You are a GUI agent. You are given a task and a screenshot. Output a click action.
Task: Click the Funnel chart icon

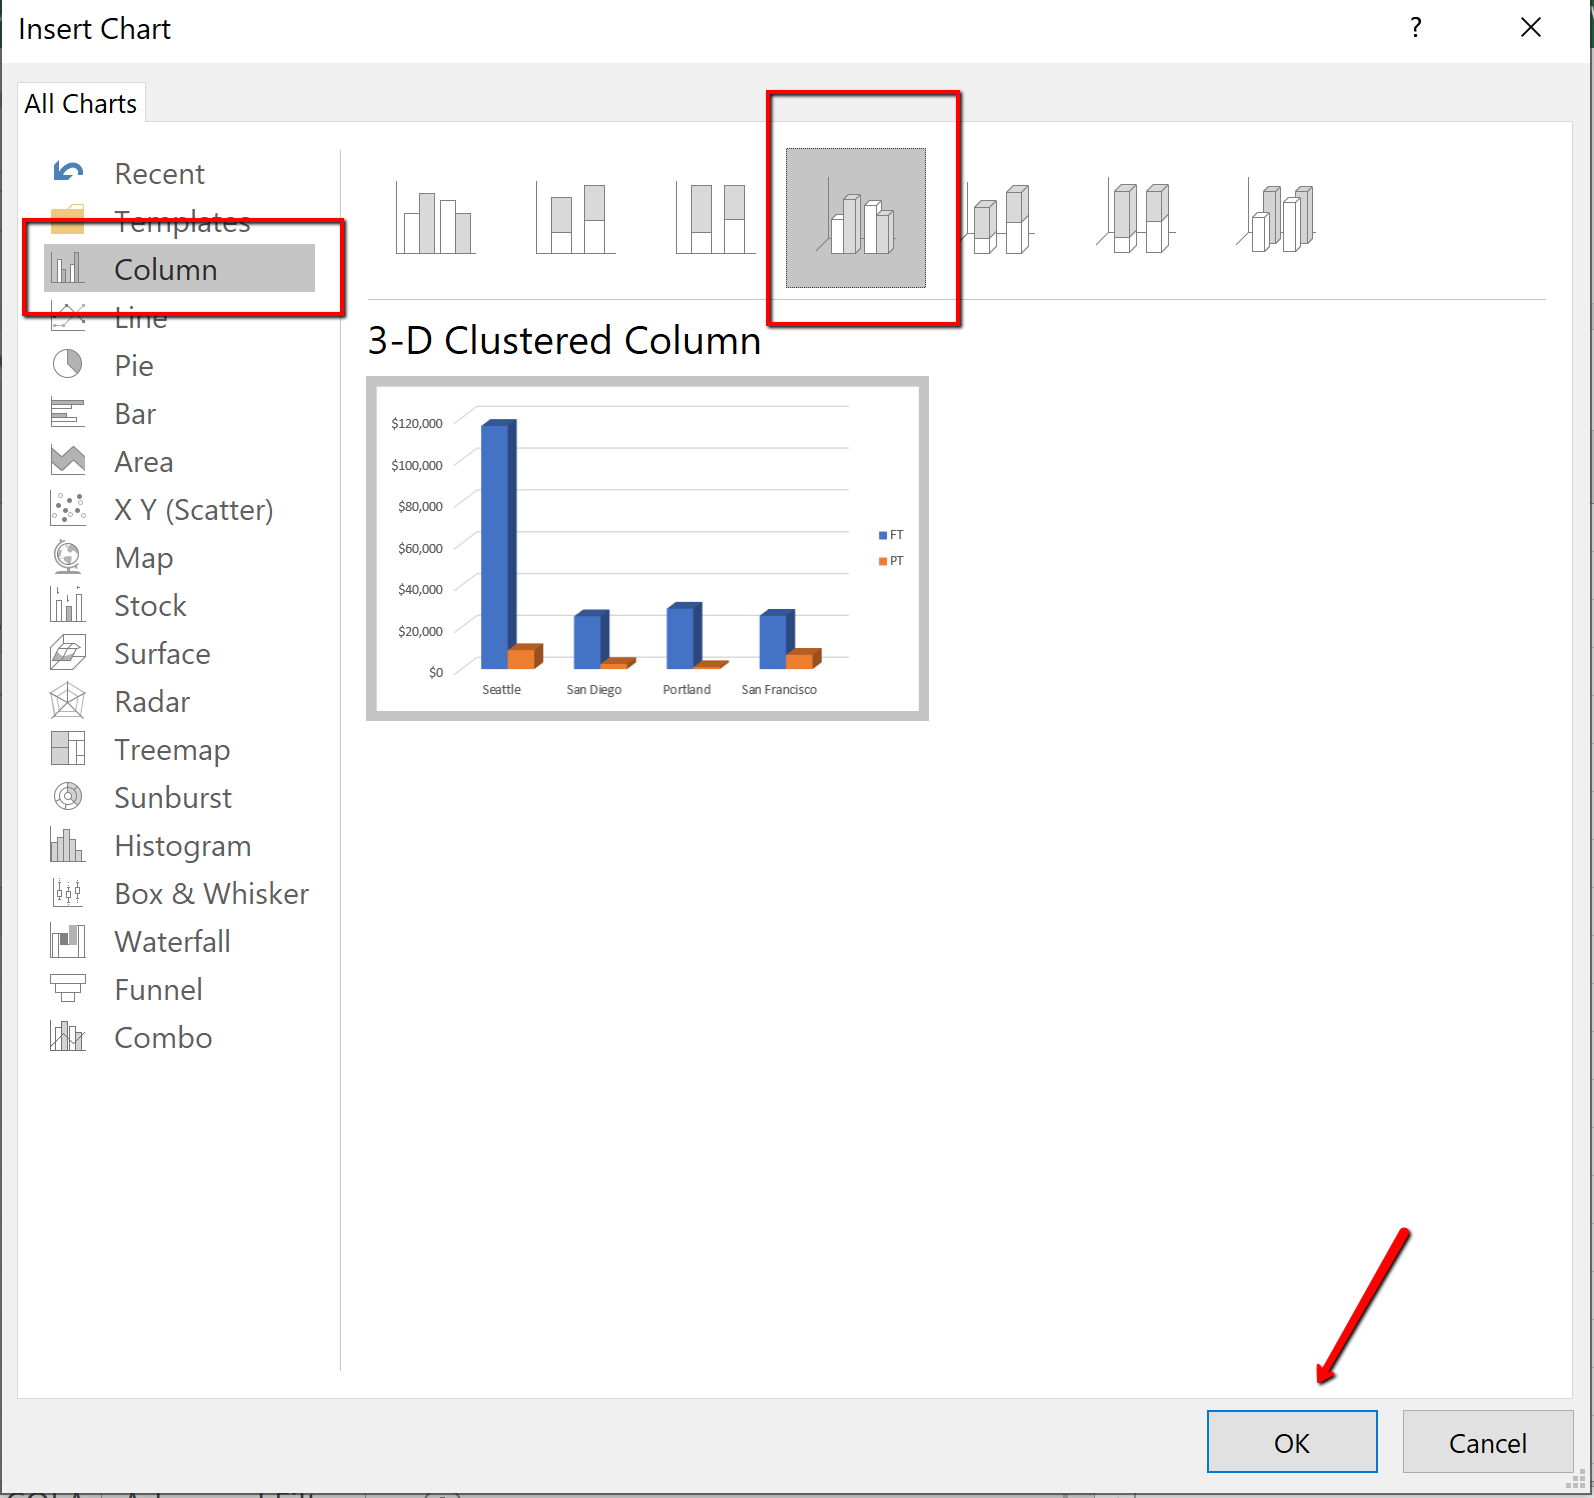[x=68, y=989]
